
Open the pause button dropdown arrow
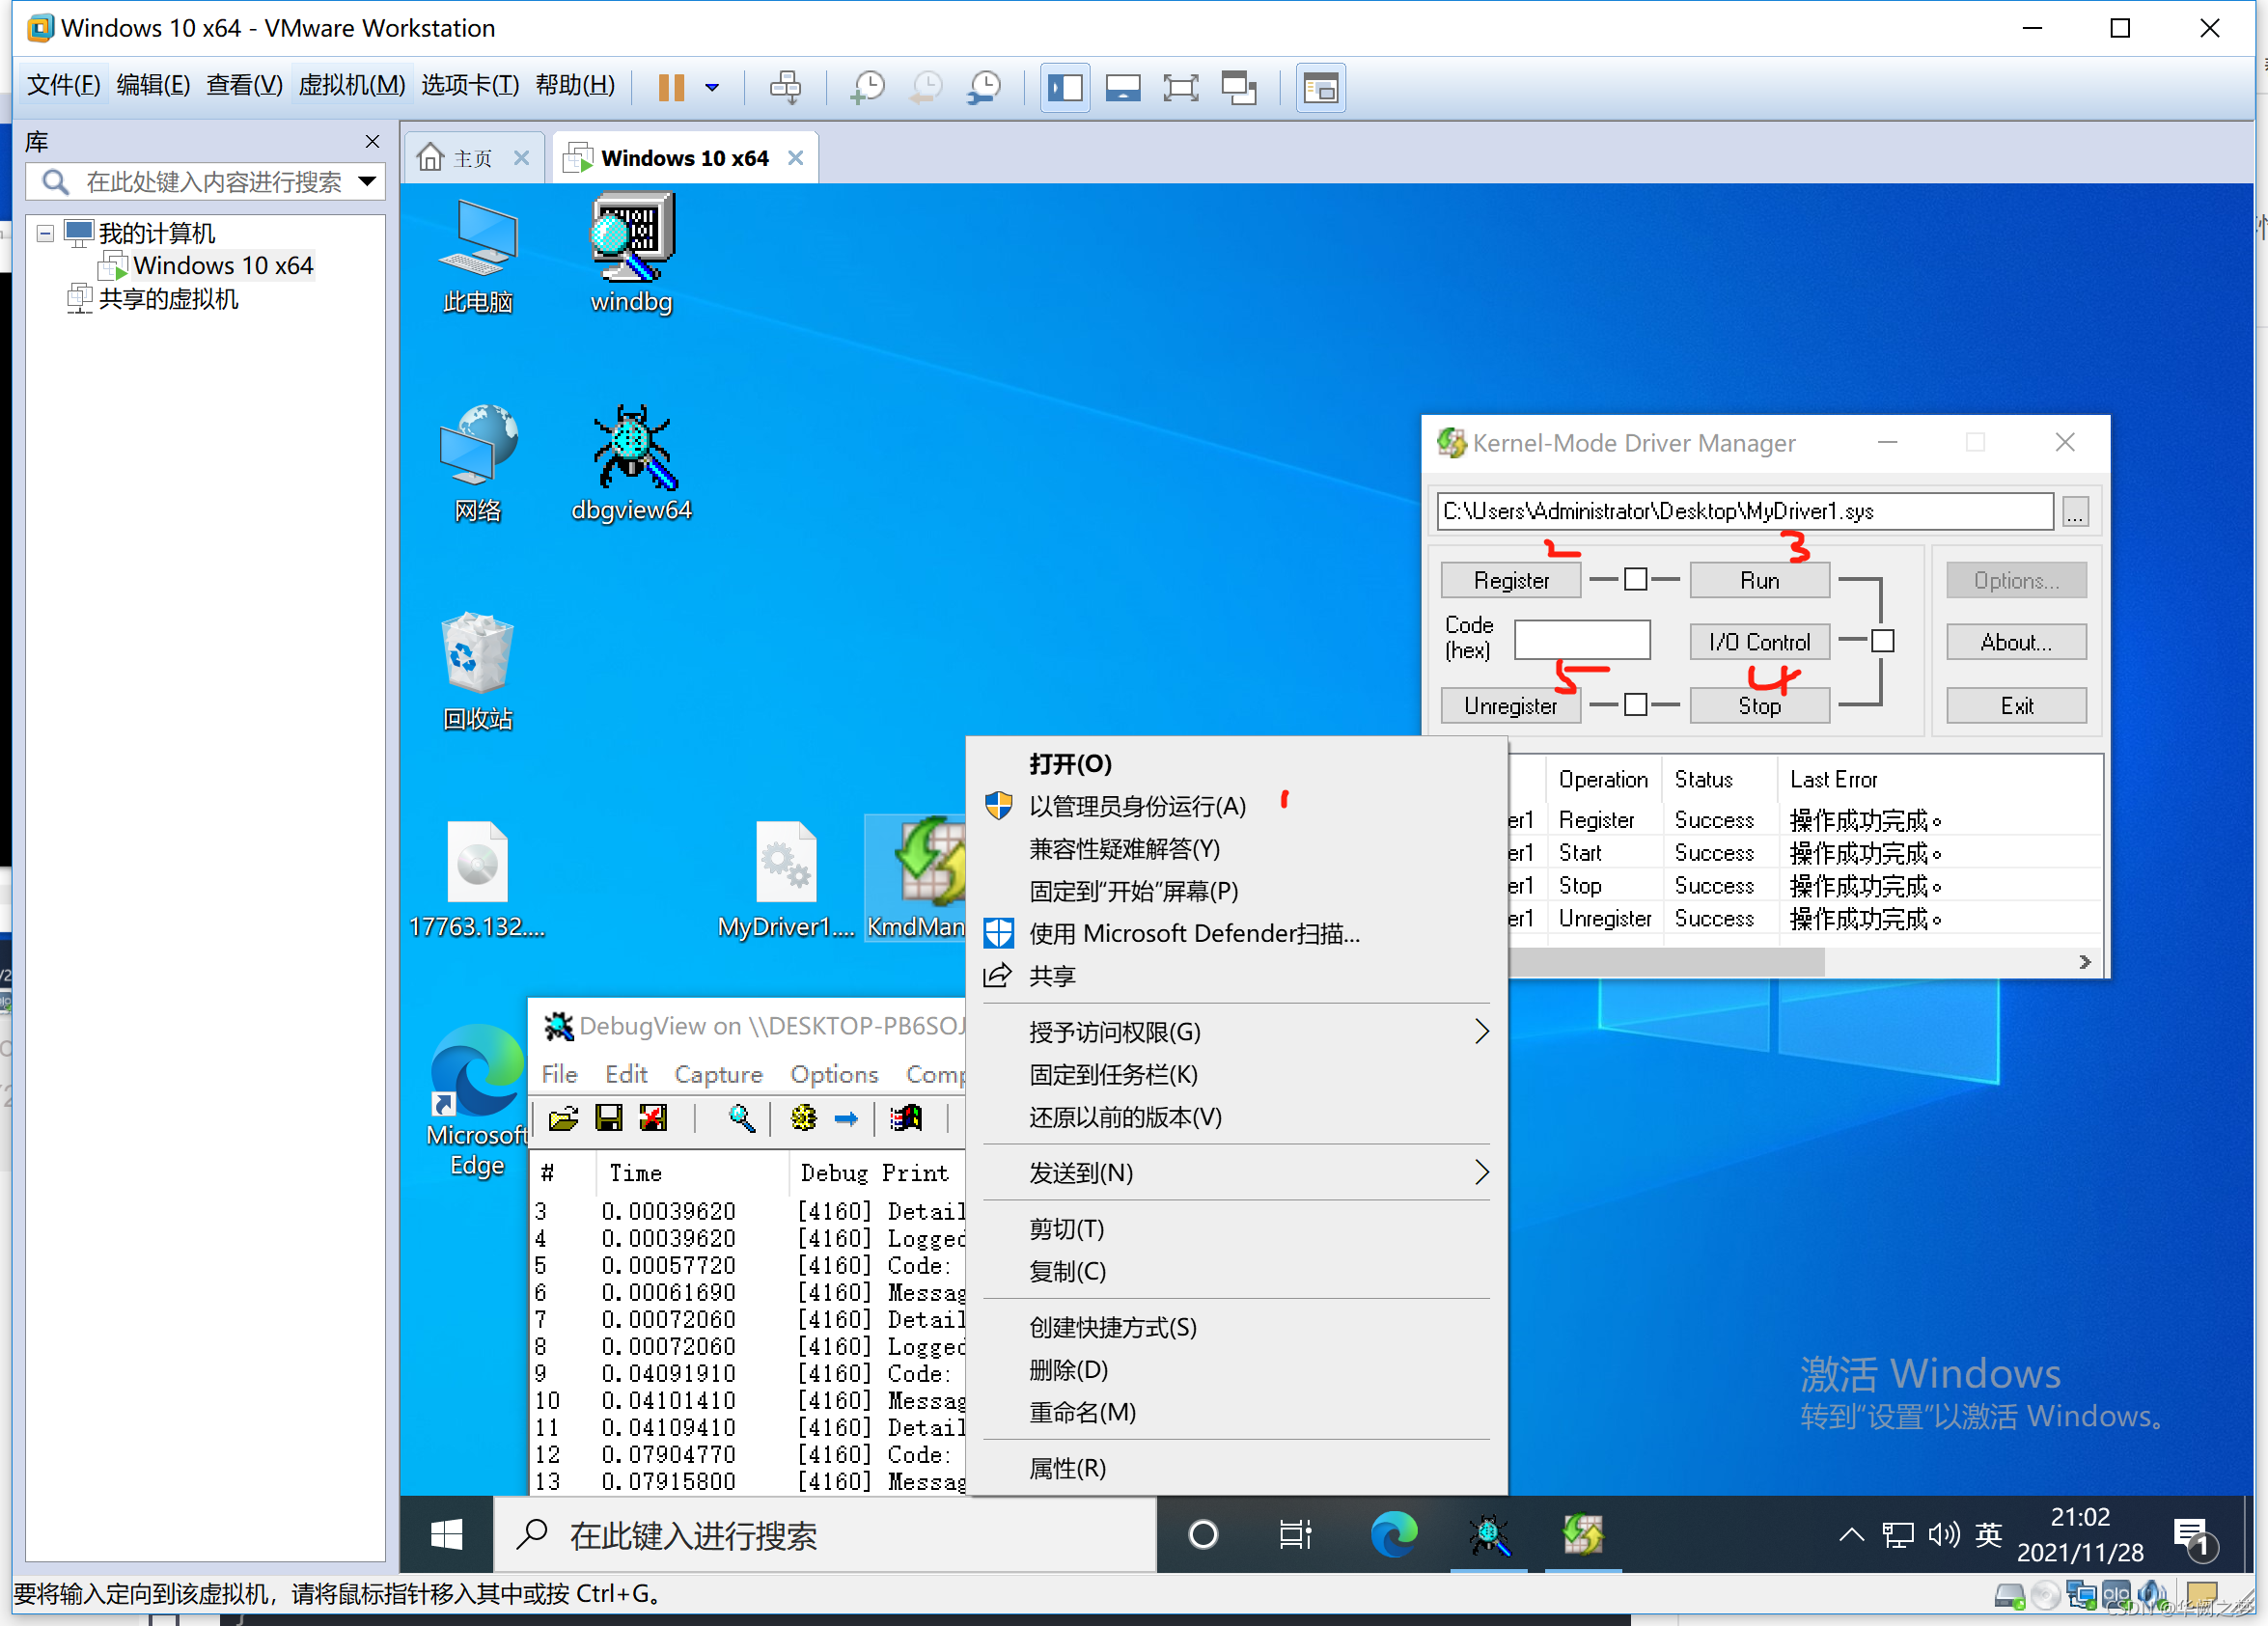[x=712, y=88]
